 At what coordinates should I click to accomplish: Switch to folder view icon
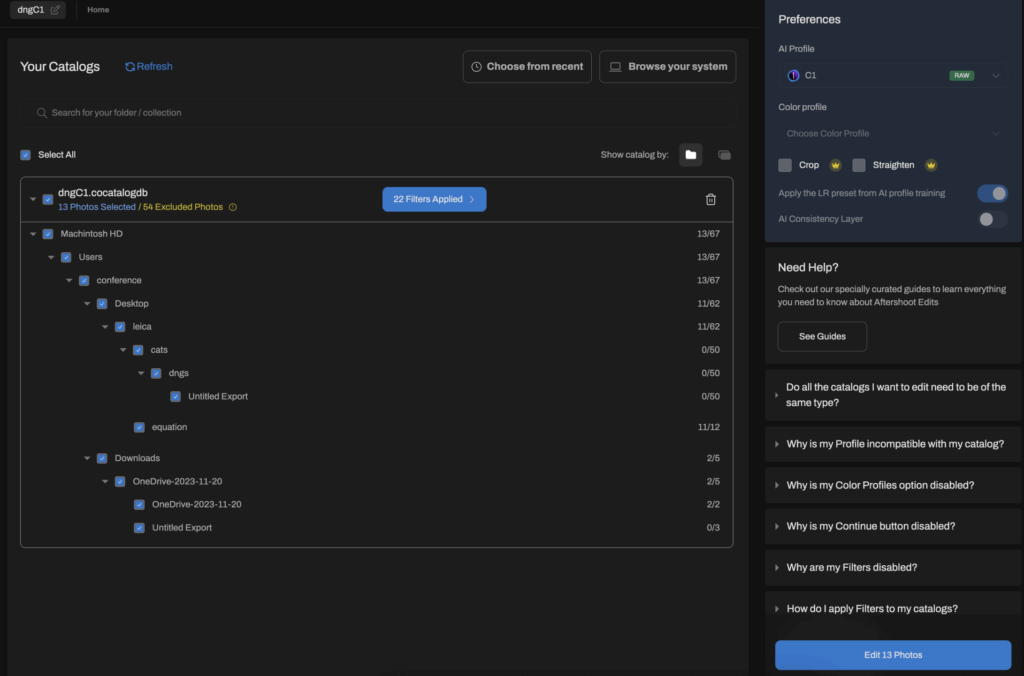[690, 155]
